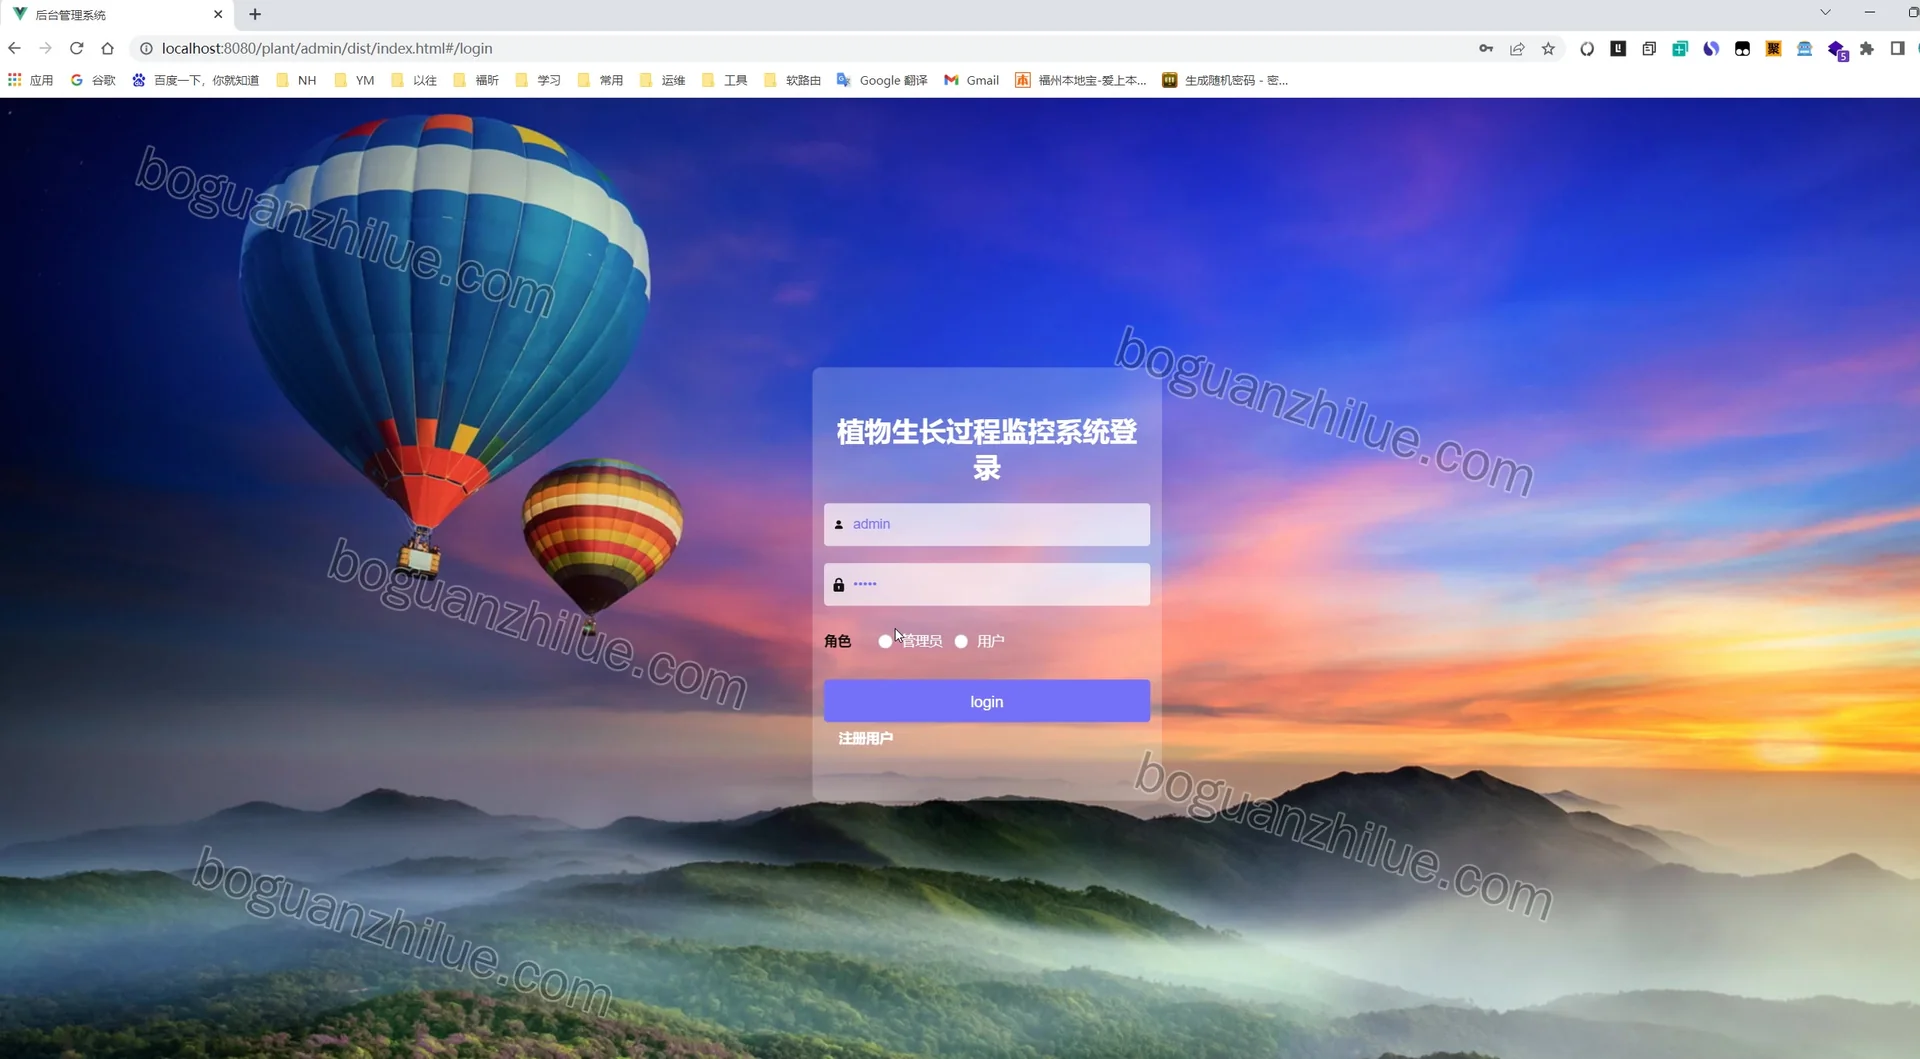Open the 谷歌 bookmark
Screen dimensions: 1920x1059
pos(93,80)
